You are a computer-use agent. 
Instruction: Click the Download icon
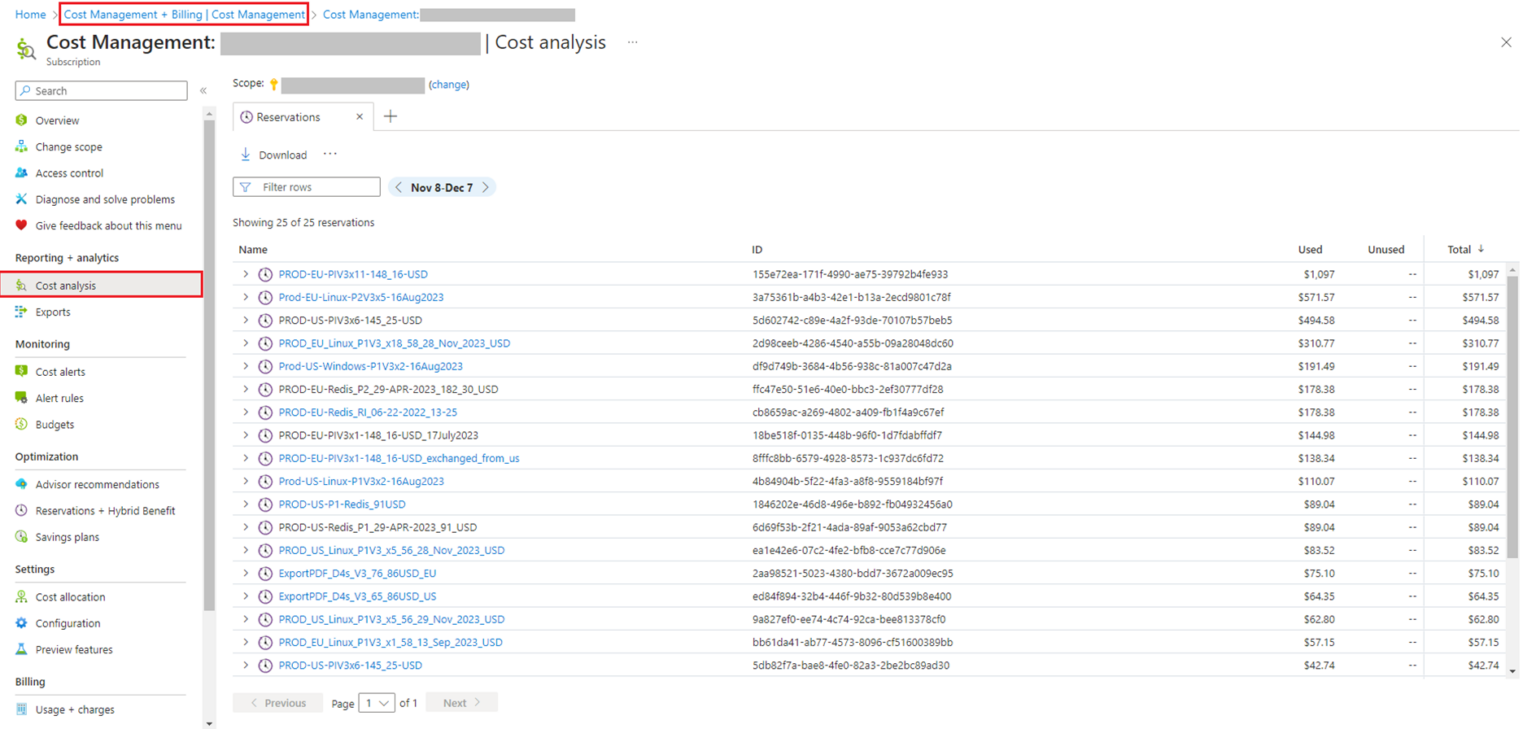[x=246, y=154]
